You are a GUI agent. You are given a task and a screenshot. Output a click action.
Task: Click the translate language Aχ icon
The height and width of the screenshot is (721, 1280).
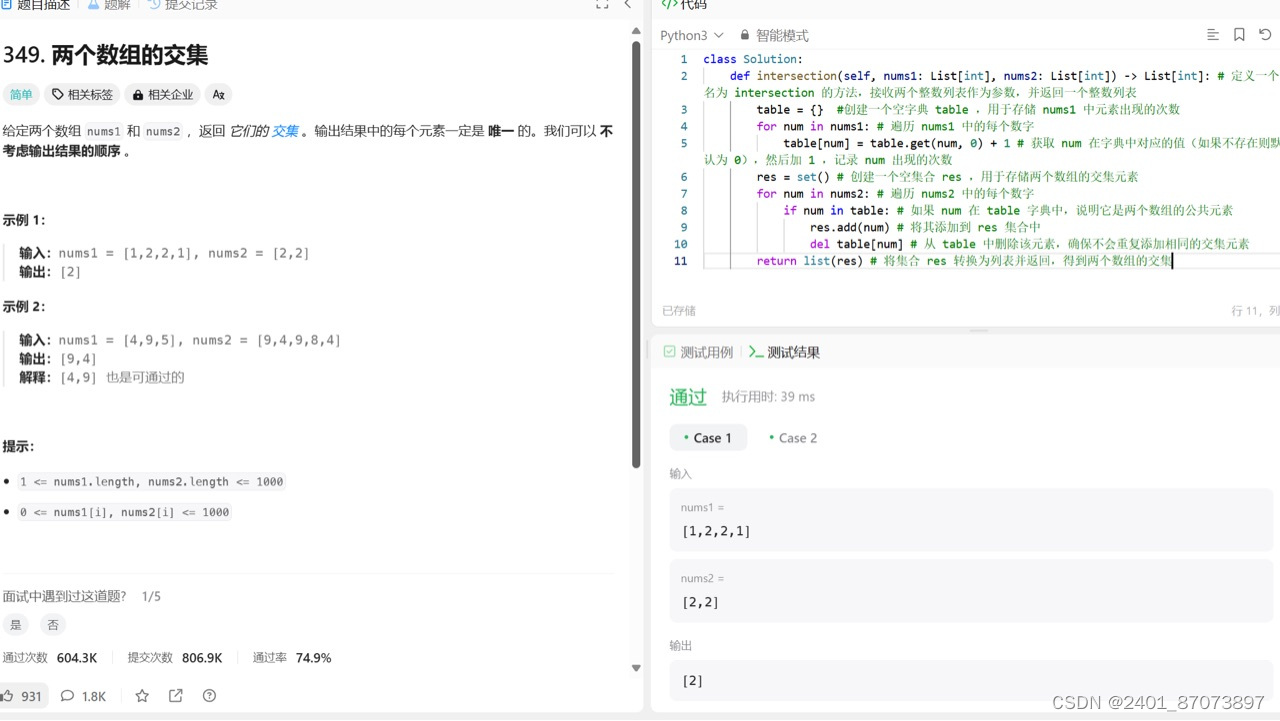click(219, 95)
